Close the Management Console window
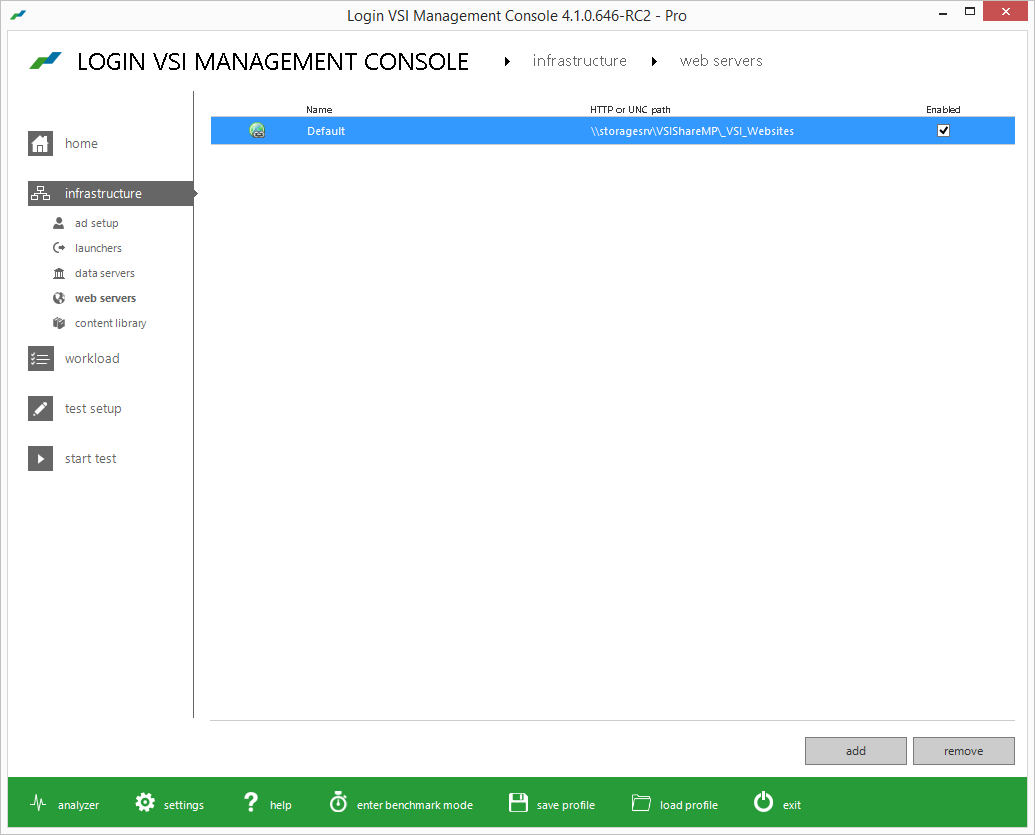This screenshot has width=1035, height=835. 1005,11
